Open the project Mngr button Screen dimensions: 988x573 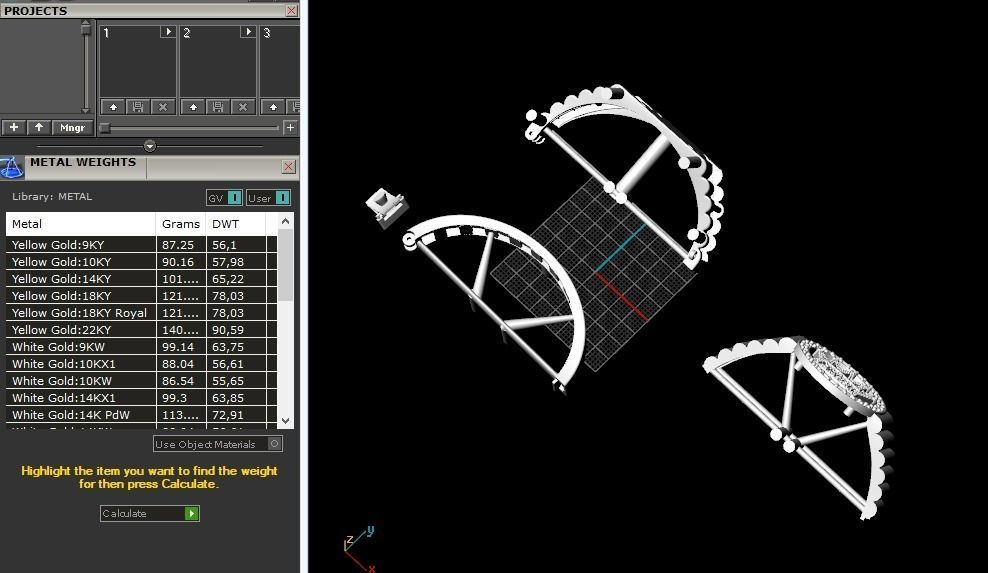pos(72,127)
